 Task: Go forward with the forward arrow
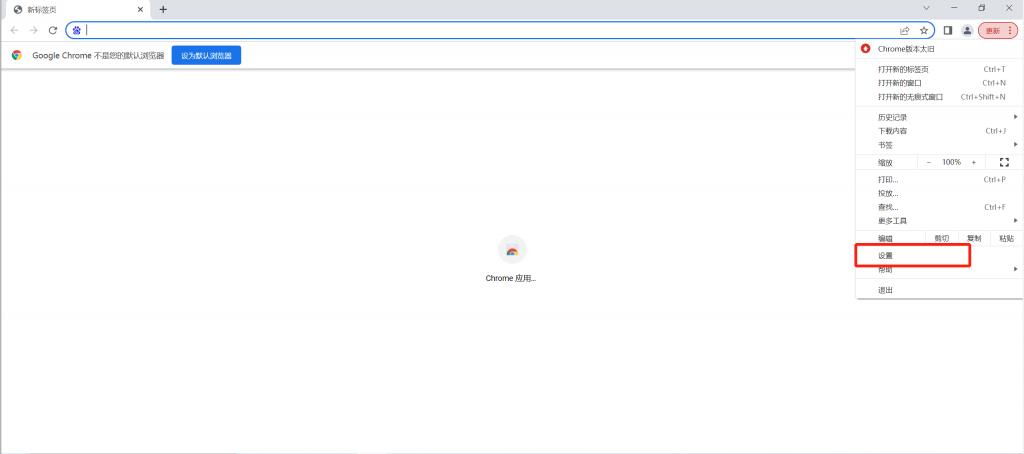(34, 31)
